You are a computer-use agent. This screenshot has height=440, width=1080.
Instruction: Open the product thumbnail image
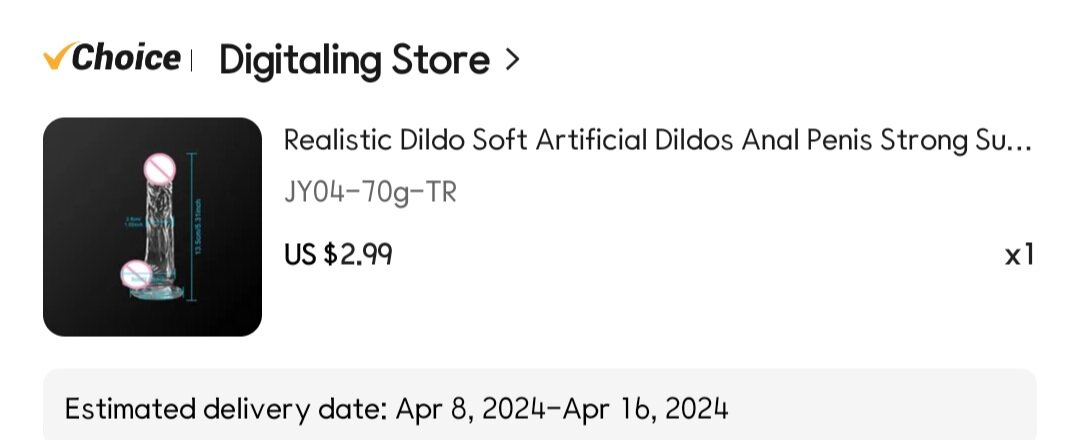(152, 227)
